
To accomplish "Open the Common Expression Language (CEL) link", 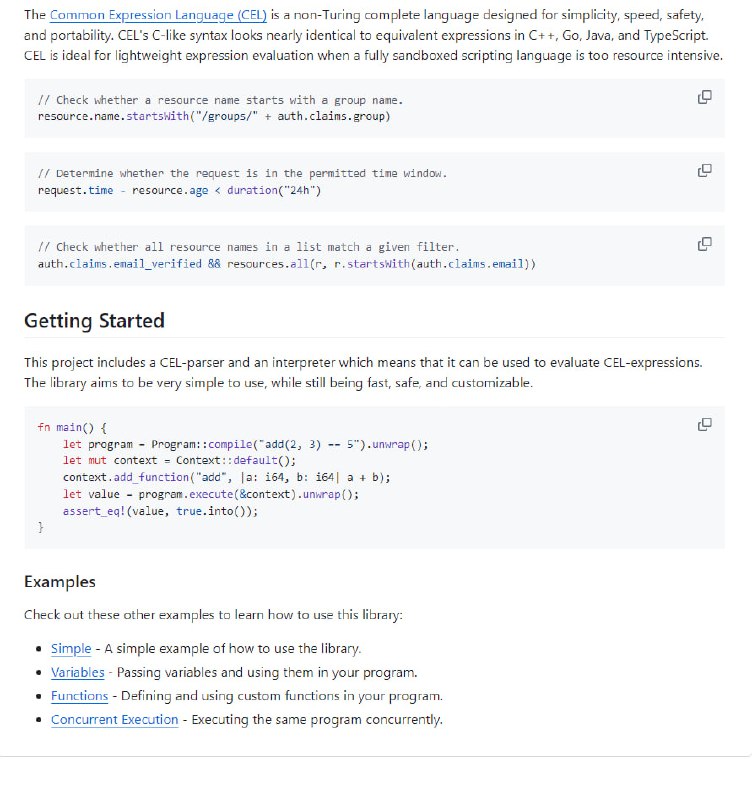I will pyautogui.click(x=158, y=15).
